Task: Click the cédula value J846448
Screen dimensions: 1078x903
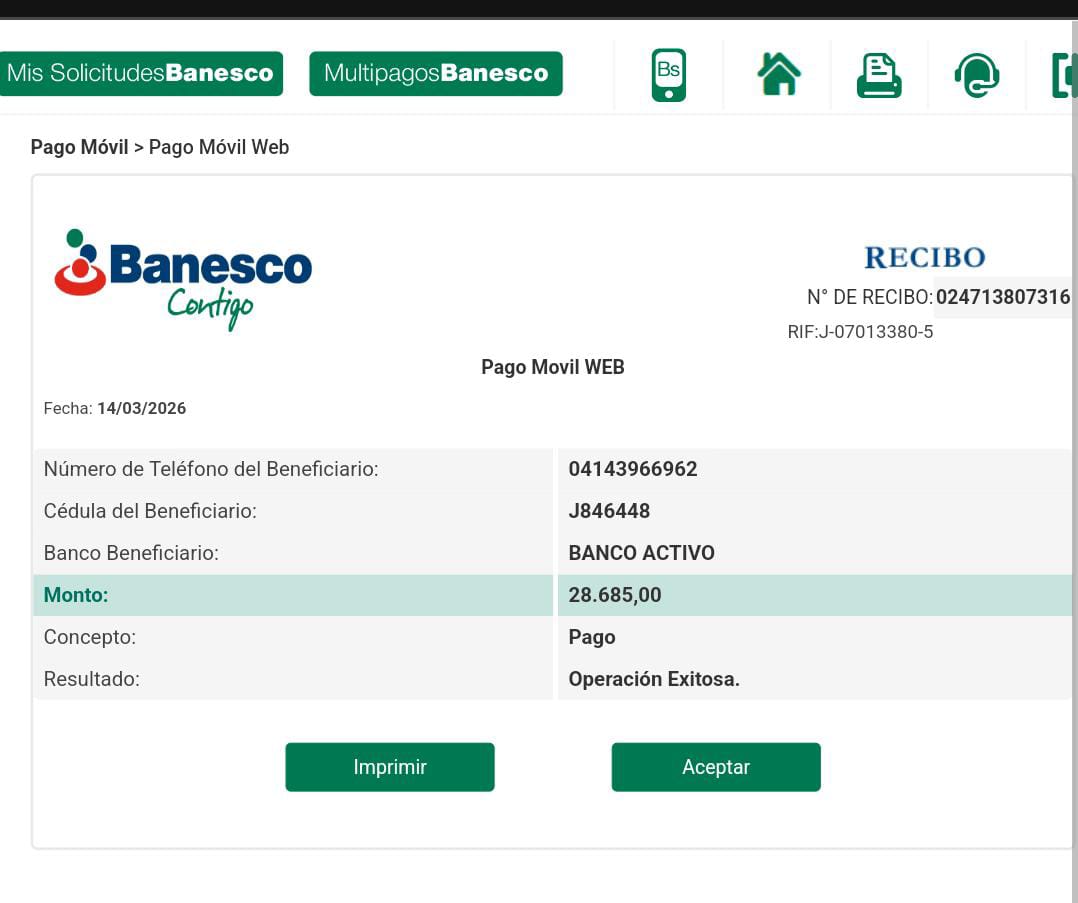Action: tap(609, 511)
